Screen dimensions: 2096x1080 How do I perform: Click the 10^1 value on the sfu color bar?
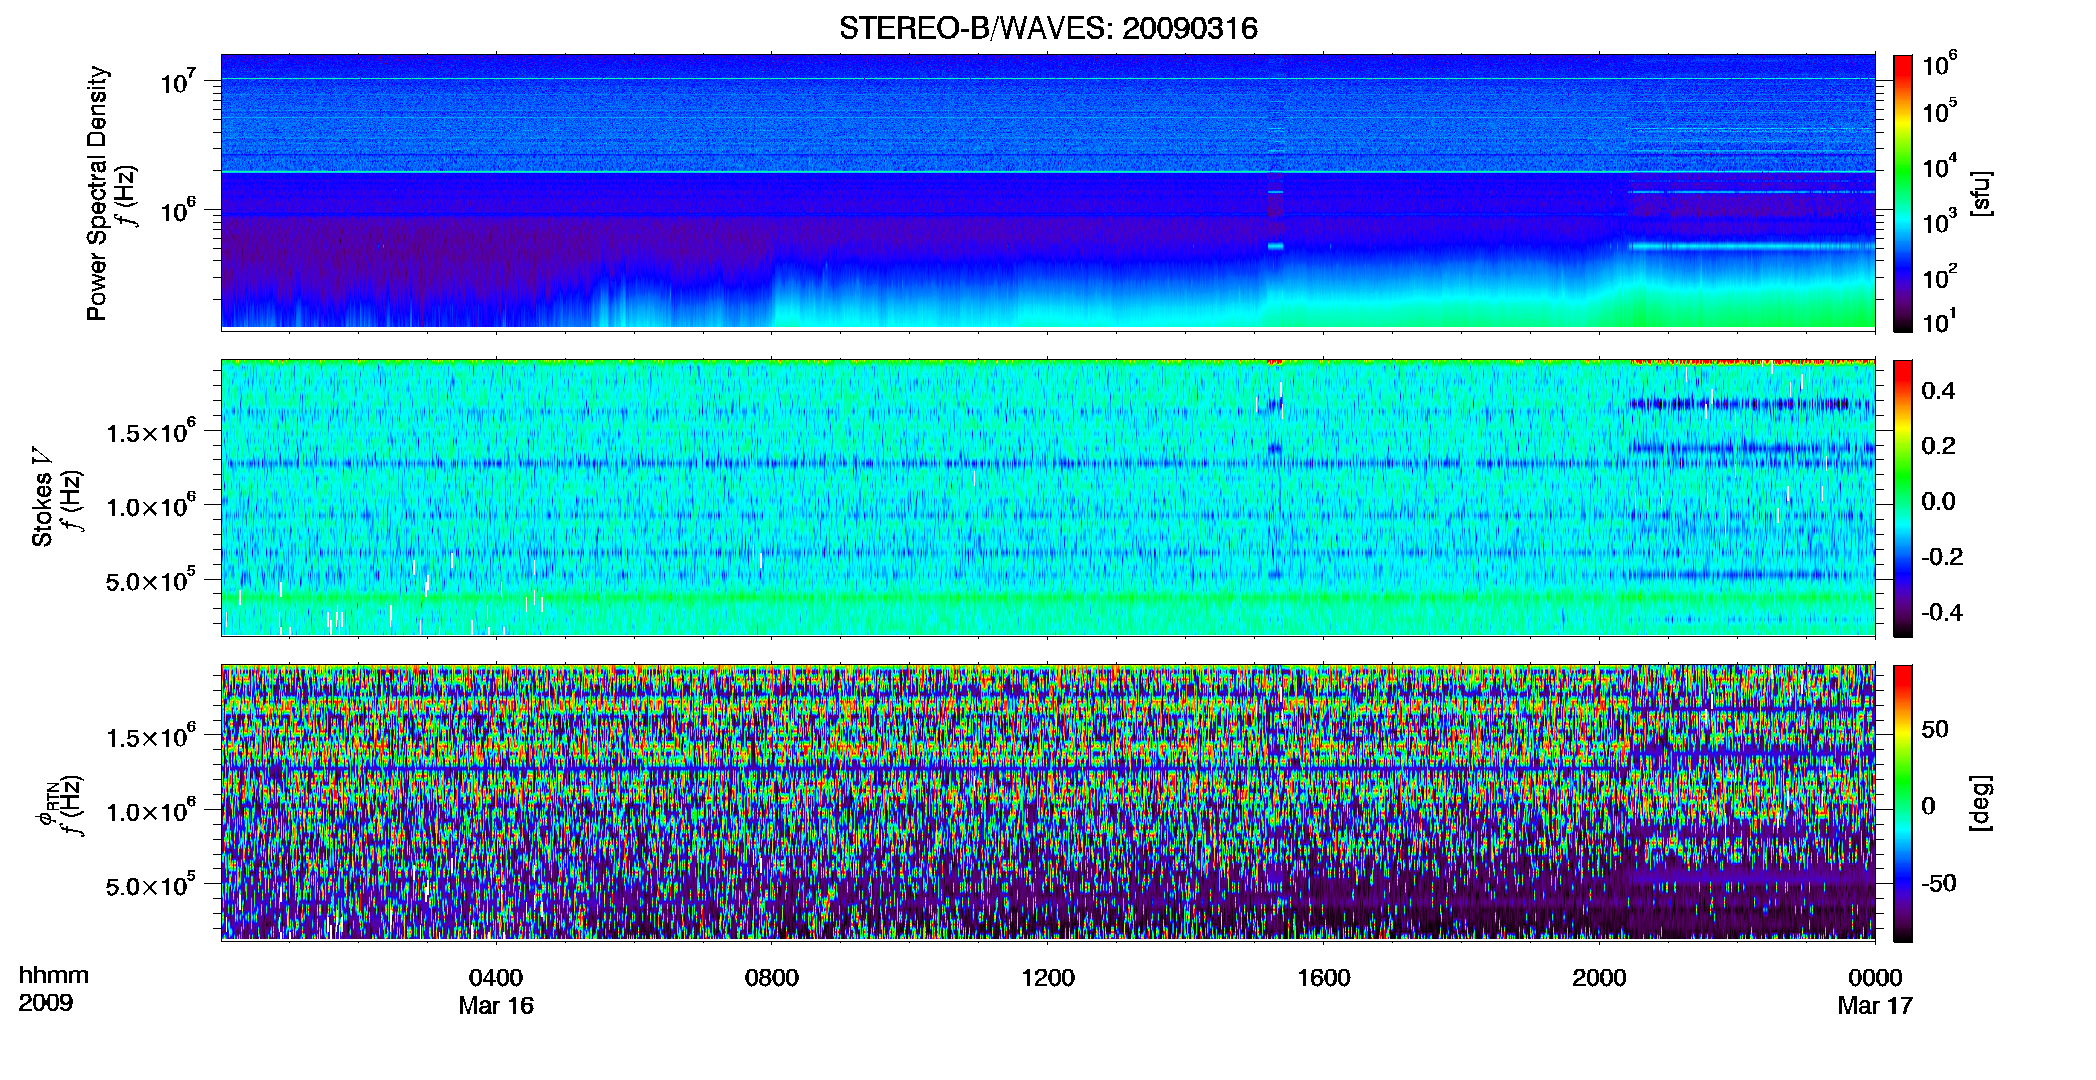point(1940,321)
